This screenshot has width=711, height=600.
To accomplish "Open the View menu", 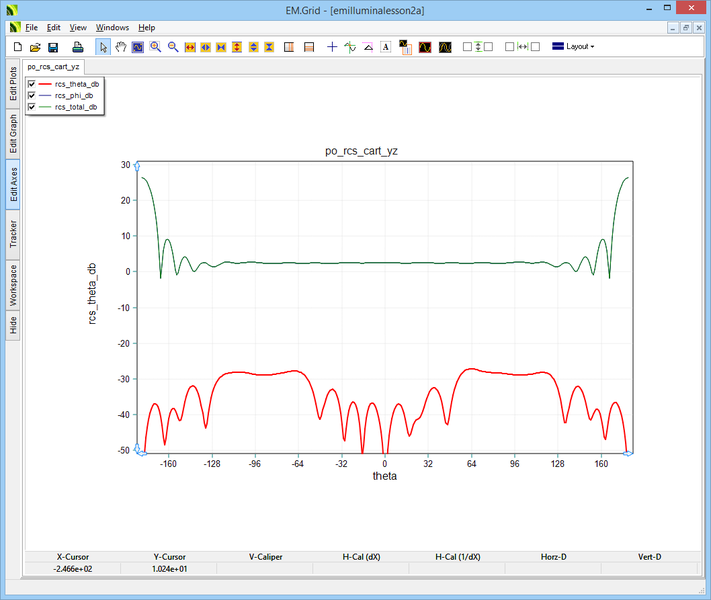I will pyautogui.click(x=78, y=28).
